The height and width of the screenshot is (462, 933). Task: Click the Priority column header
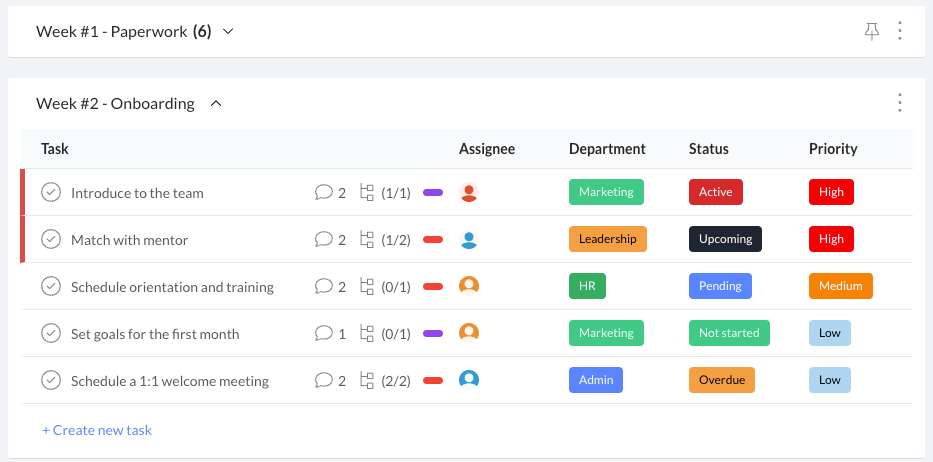click(833, 149)
